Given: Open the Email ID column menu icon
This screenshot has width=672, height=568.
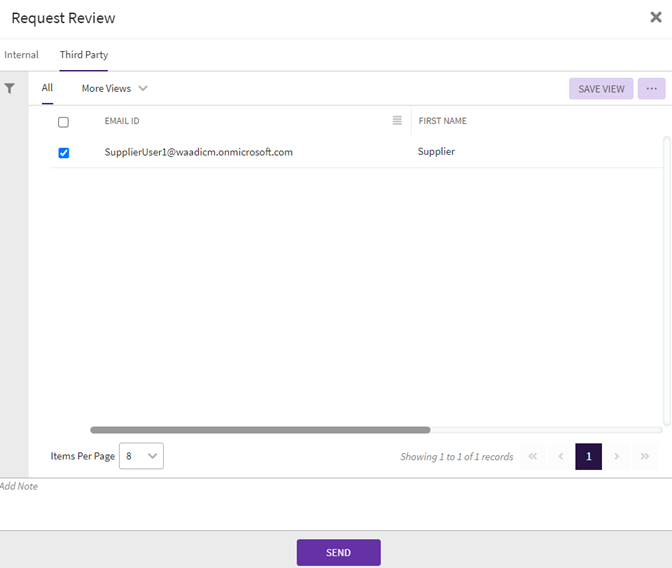Looking at the screenshot, I should point(397,121).
